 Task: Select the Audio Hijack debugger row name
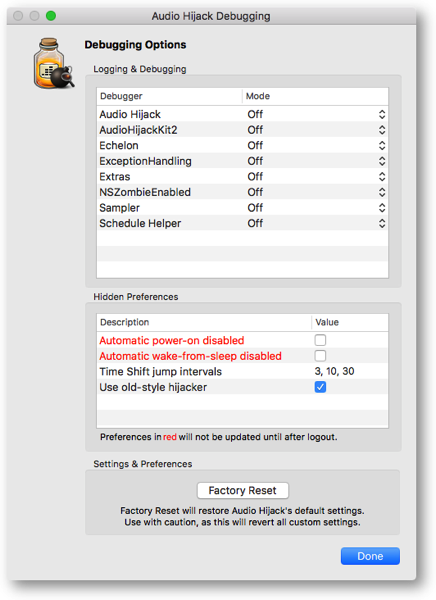130,114
